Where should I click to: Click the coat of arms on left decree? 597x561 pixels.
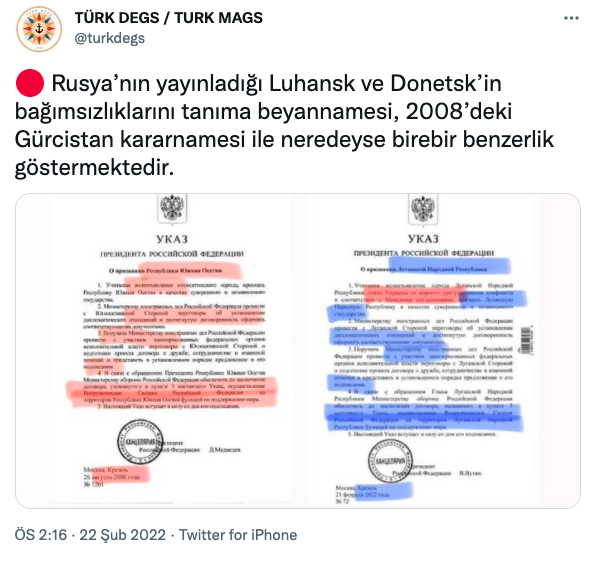(x=172, y=209)
